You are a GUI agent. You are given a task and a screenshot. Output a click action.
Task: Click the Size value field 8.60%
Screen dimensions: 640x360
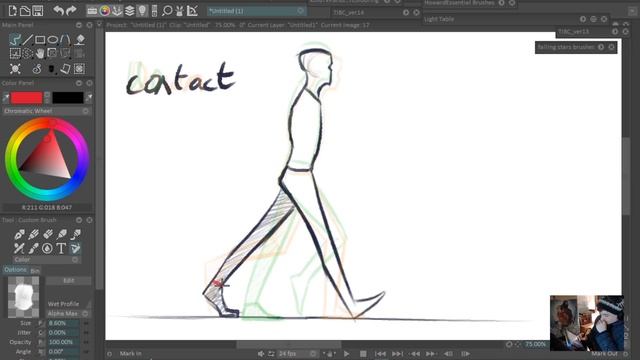click(63, 323)
